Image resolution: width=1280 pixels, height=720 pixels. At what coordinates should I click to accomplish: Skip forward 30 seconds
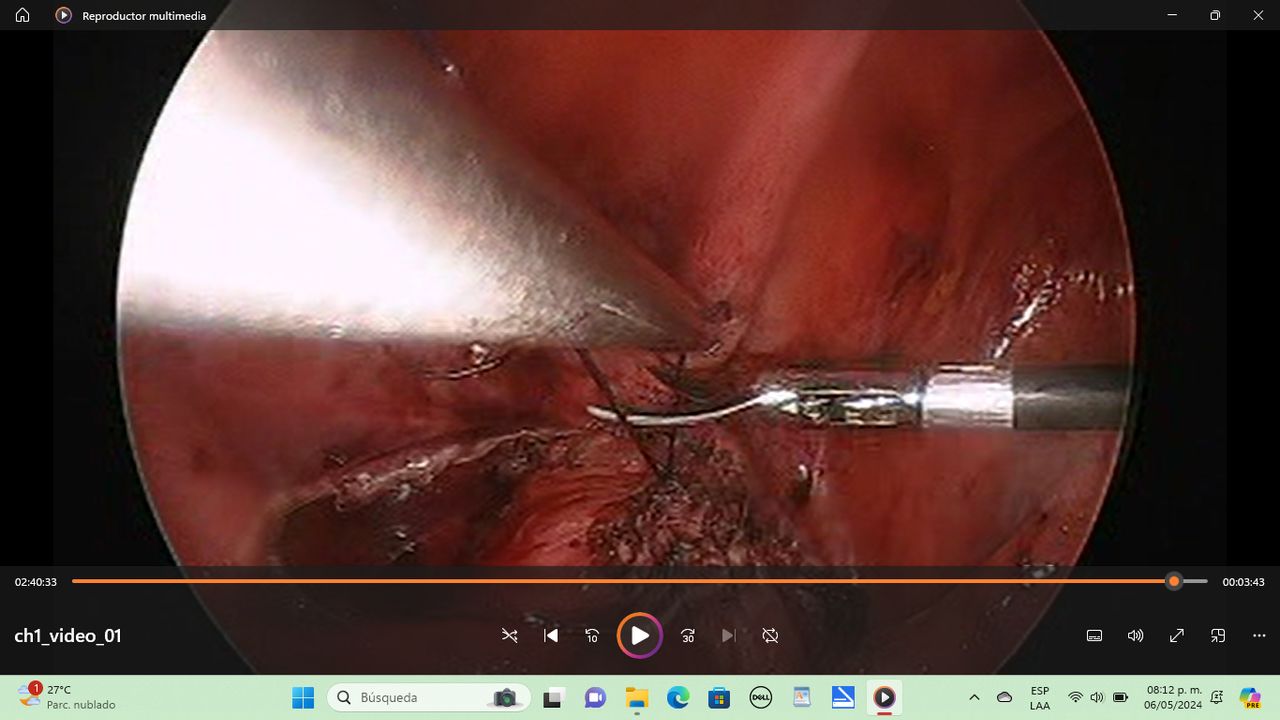pyautogui.click(x=688, y=636)
